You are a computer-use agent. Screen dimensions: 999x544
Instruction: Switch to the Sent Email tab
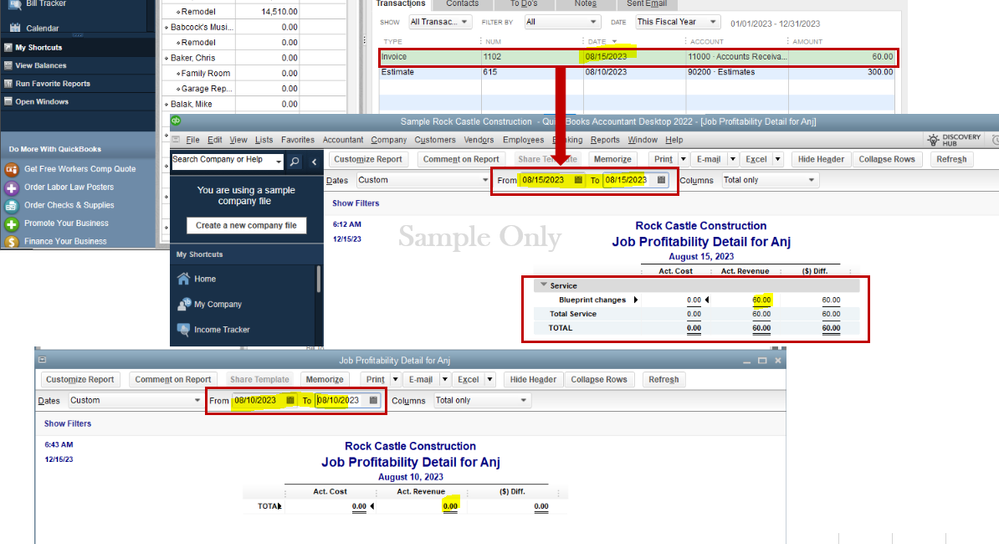click(646, 4)
